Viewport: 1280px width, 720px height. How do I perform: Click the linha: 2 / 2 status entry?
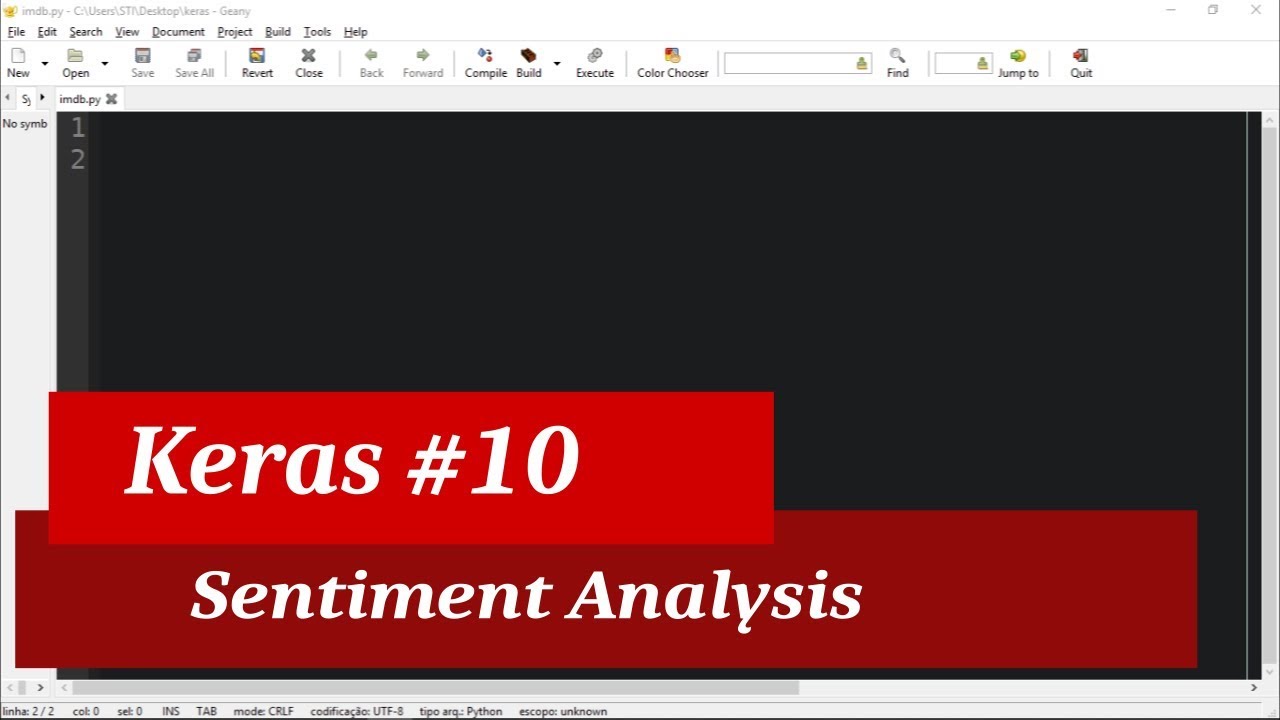(x=28, y=711)
